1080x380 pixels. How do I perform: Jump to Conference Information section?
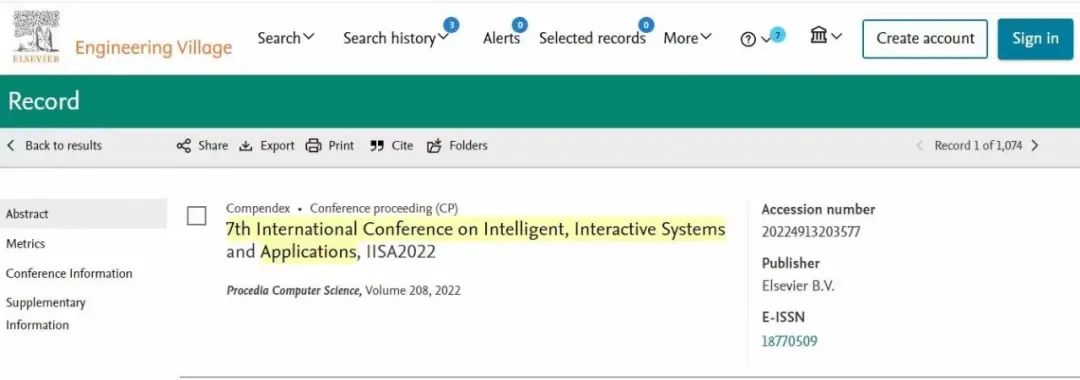69,273
